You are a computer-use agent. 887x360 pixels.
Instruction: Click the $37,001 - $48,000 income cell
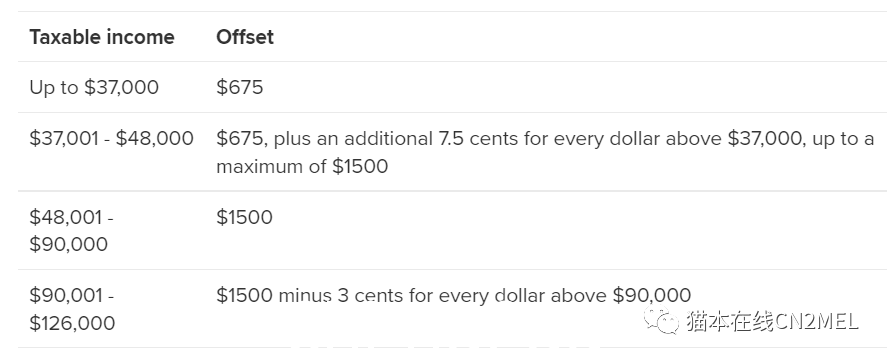111,138
